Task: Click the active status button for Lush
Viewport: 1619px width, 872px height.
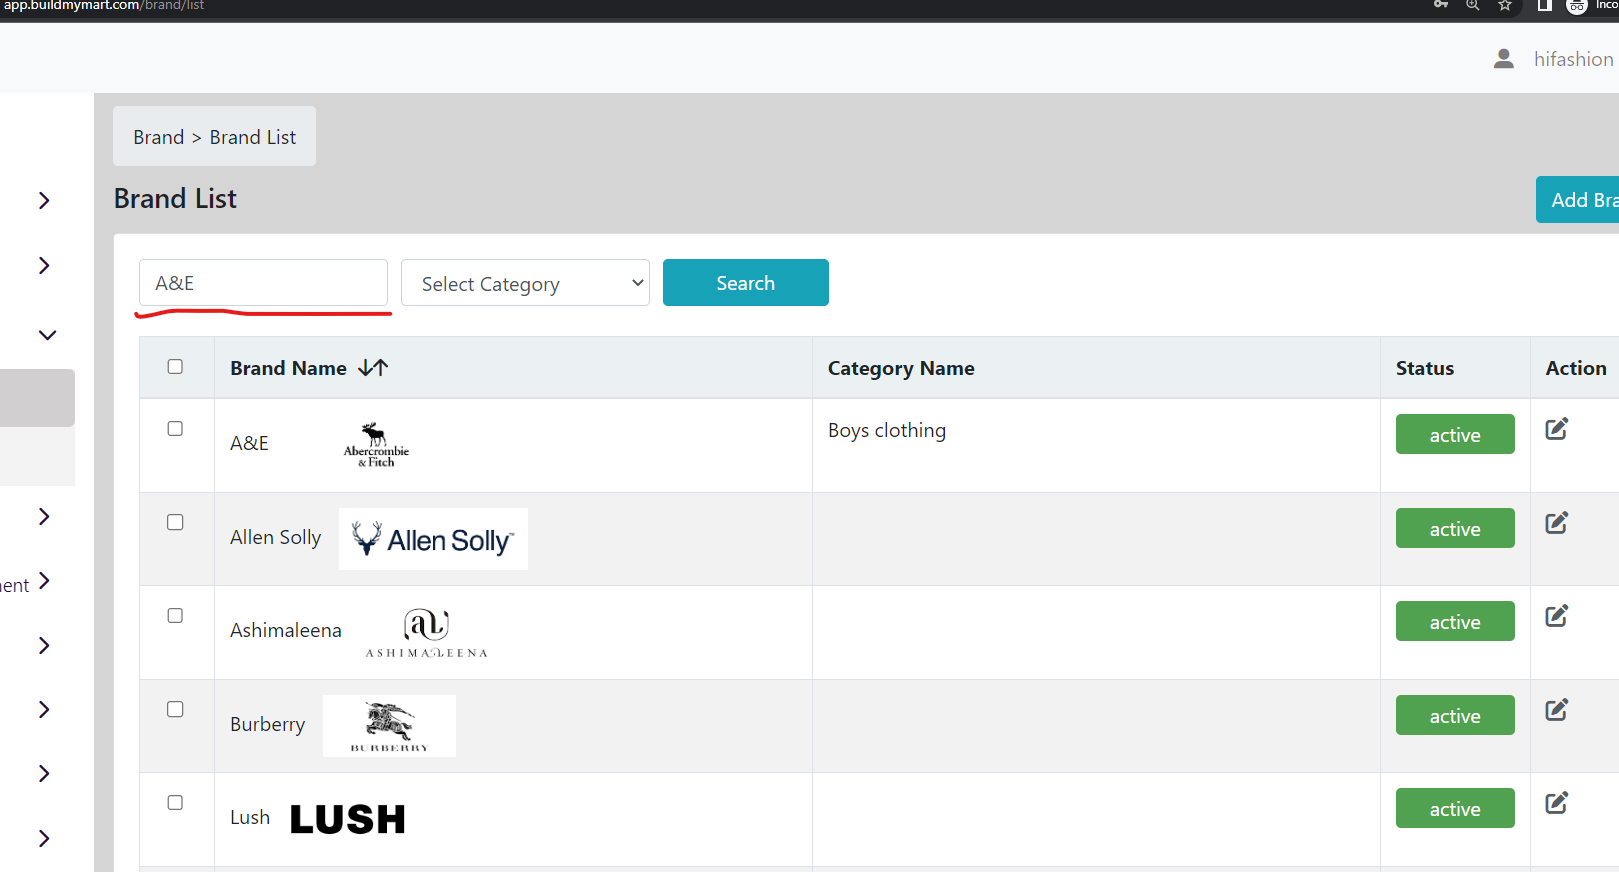Action: (1455, 808)
